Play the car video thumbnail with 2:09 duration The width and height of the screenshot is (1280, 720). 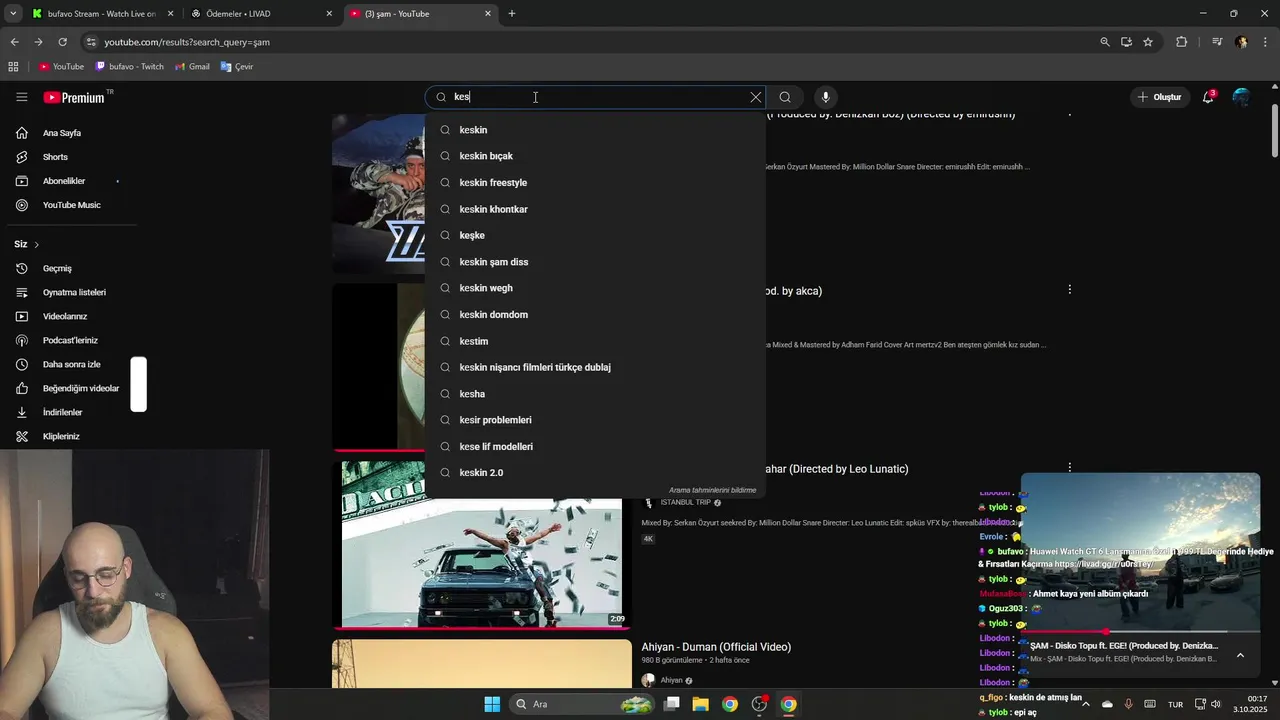pyautogui.click(x=481, y=544)
